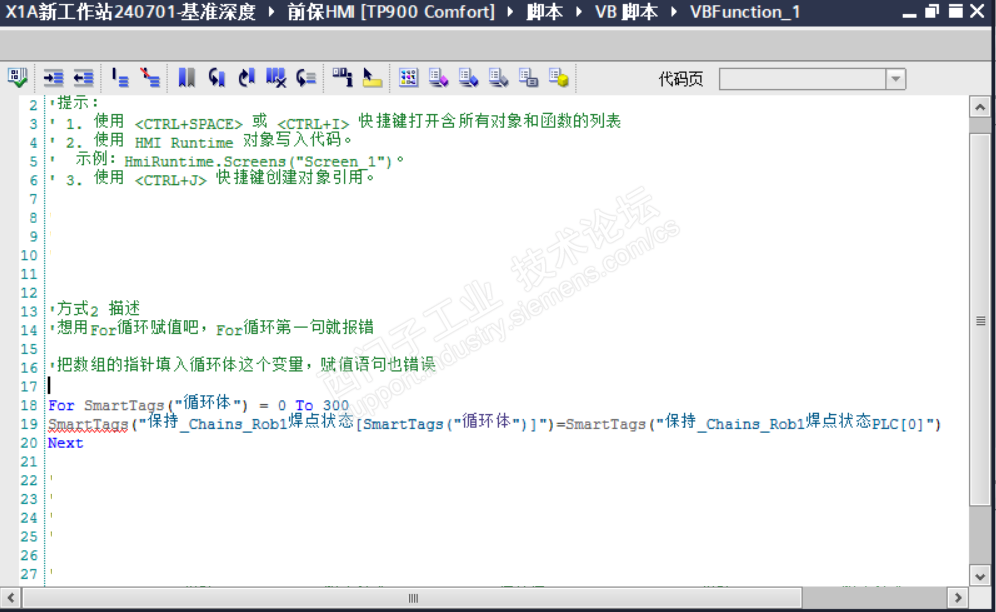The height and width of the screenshot is (612, 996).
Task: Click X1A新工作站240701-基准深度 in breadcrumb
Action: (131, 12)
